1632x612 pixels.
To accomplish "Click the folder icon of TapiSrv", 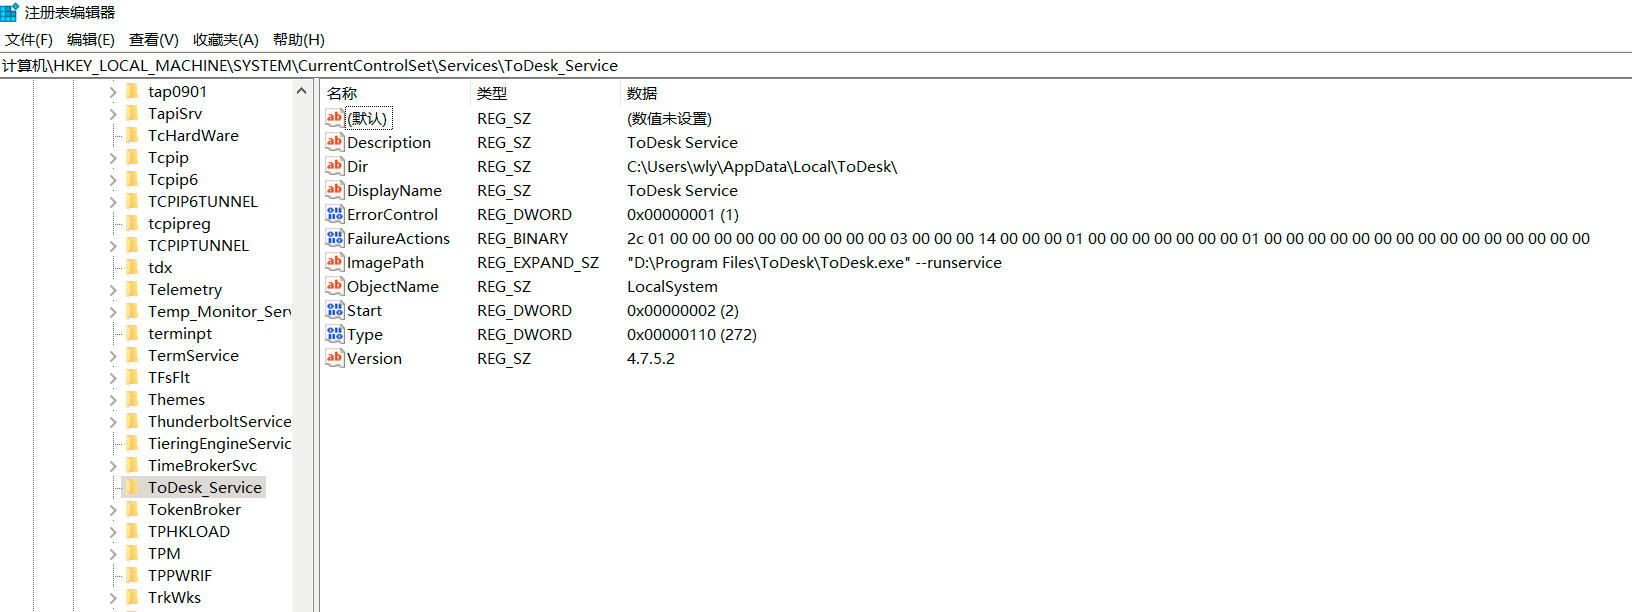I will pyautogui.click(x=132, y=113).
